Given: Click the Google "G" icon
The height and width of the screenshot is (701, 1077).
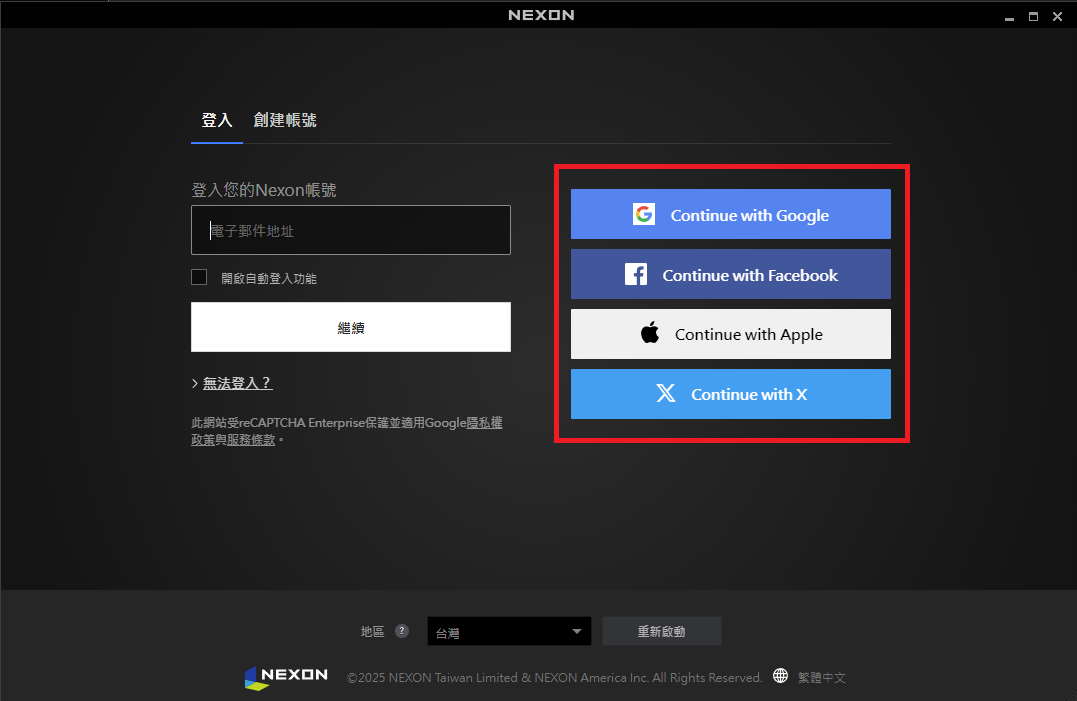Looking at the screenshot, I should pos(645,213).
